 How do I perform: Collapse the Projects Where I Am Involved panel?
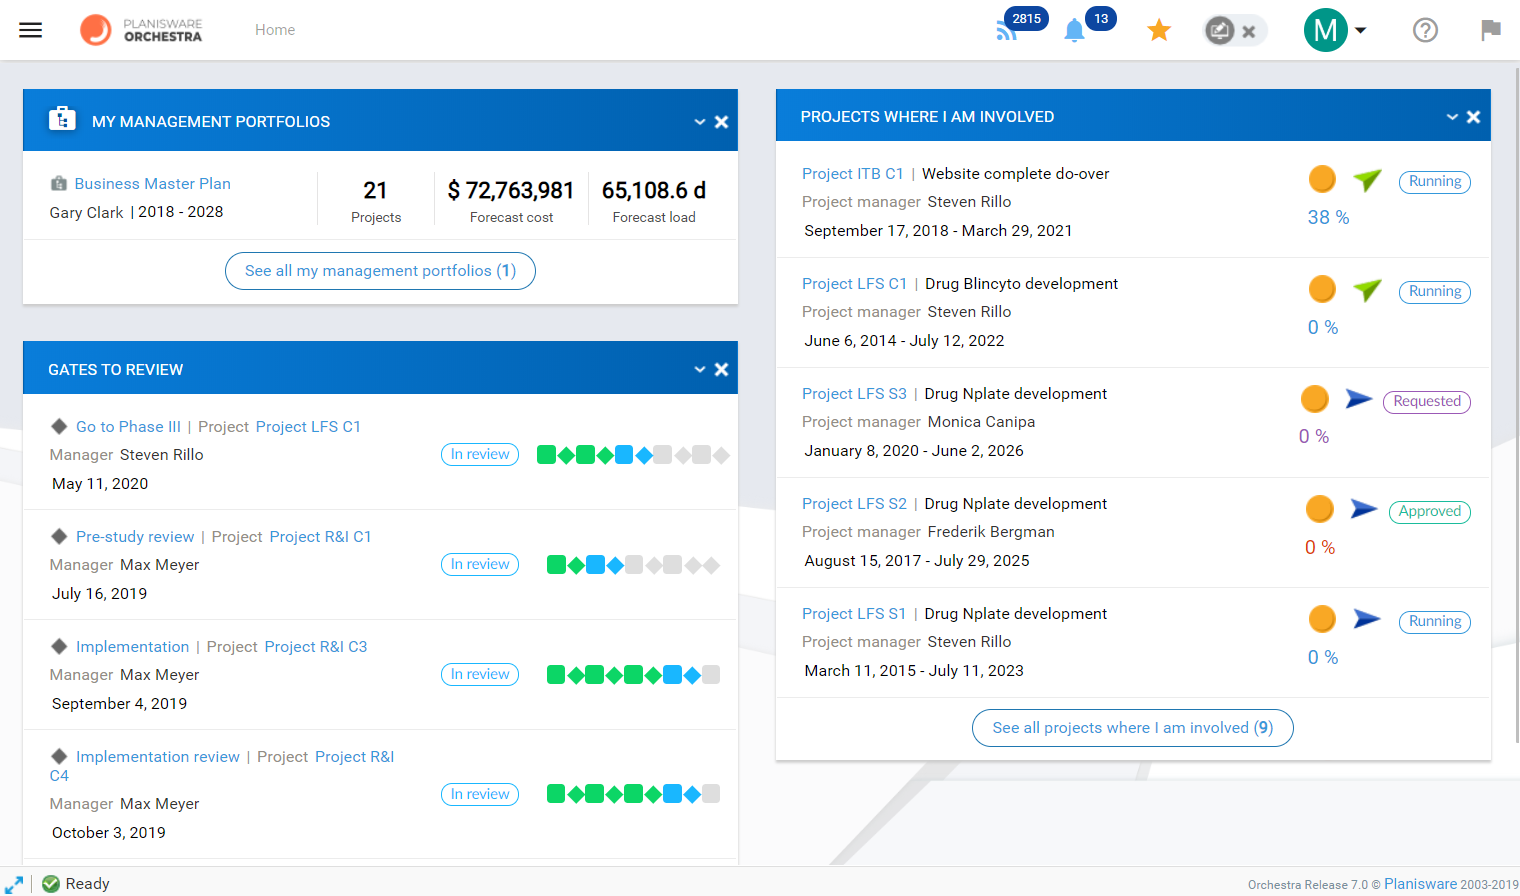pyautogui.click(x=1452, y=116)
